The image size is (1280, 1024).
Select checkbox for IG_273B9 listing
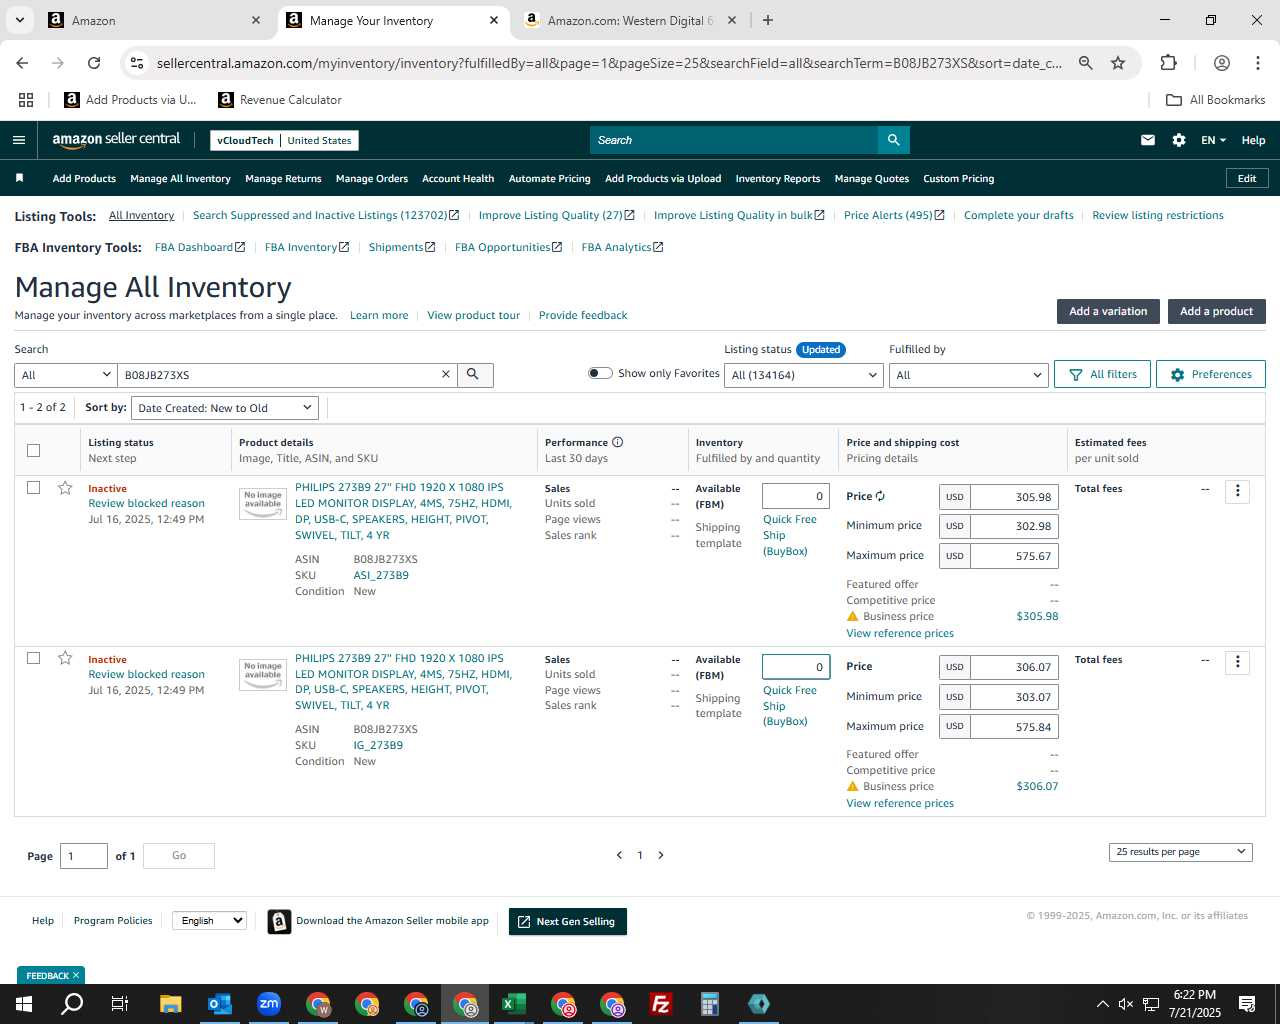[x=33, y=658]
